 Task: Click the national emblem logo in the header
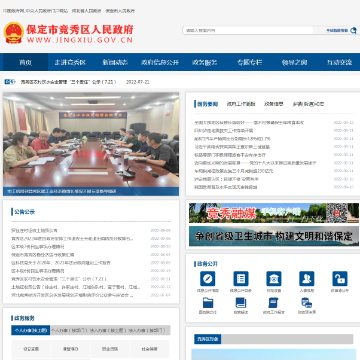(x=13, y=33)
